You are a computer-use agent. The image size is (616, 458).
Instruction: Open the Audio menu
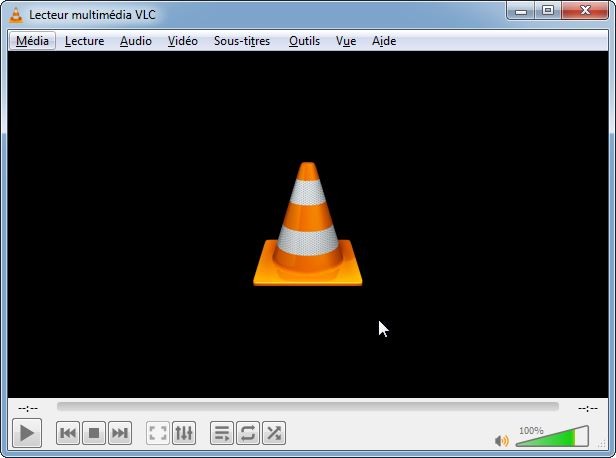pos(136,41)
